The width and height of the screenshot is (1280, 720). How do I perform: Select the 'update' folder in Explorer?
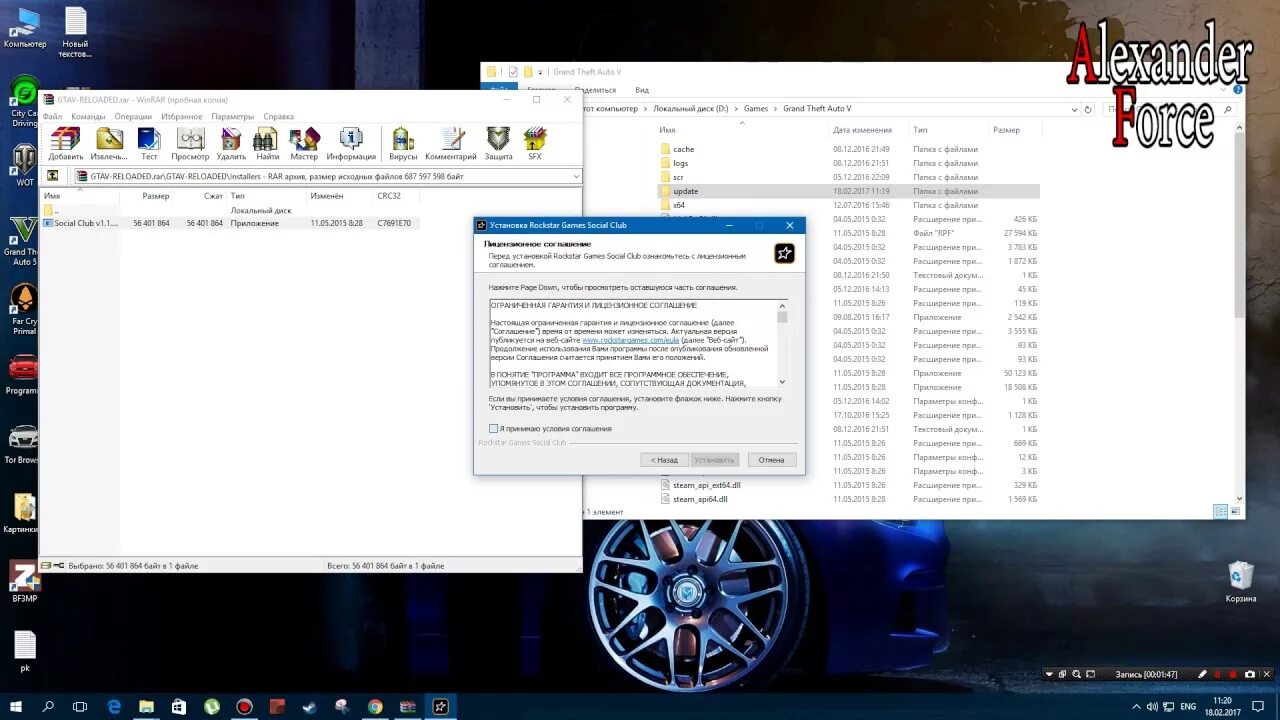point(848,191)
